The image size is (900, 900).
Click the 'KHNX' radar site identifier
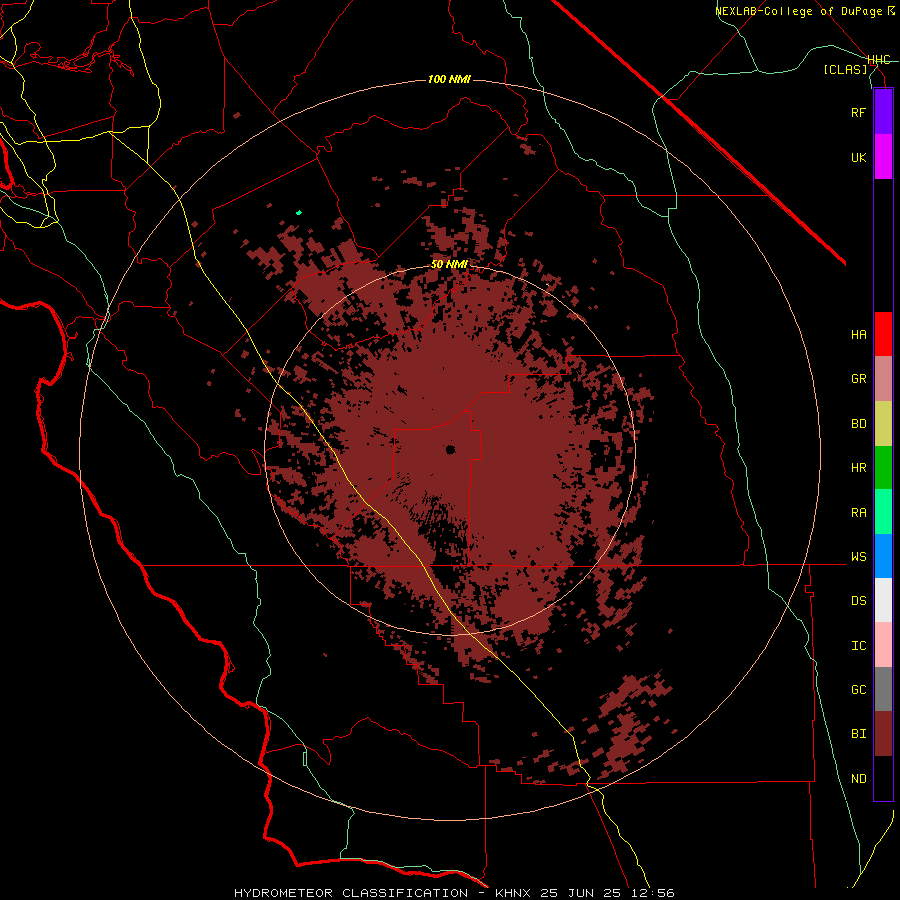[x=514, y=893]
